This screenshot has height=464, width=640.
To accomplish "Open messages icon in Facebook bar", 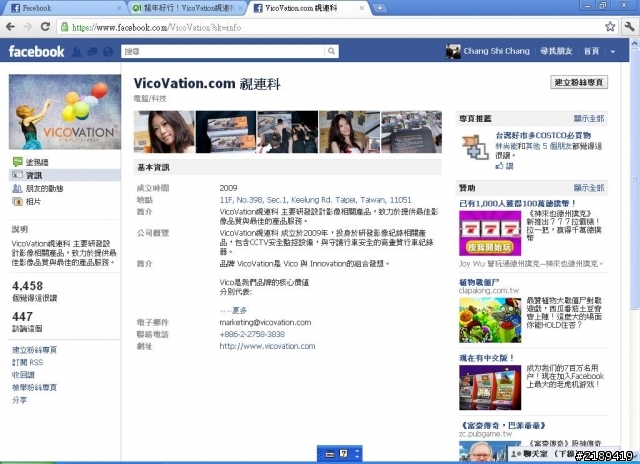I will pyautogui.click(x=93, y=51).
